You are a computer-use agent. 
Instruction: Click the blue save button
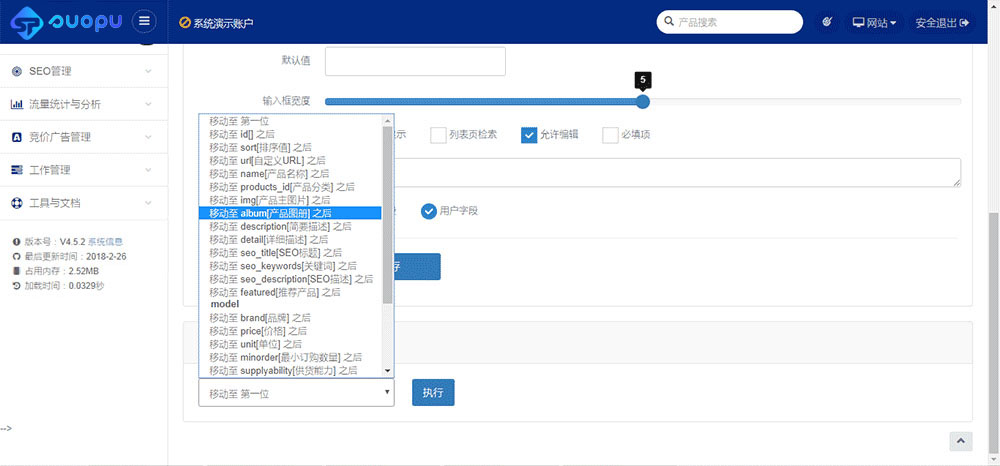[417, 266]
